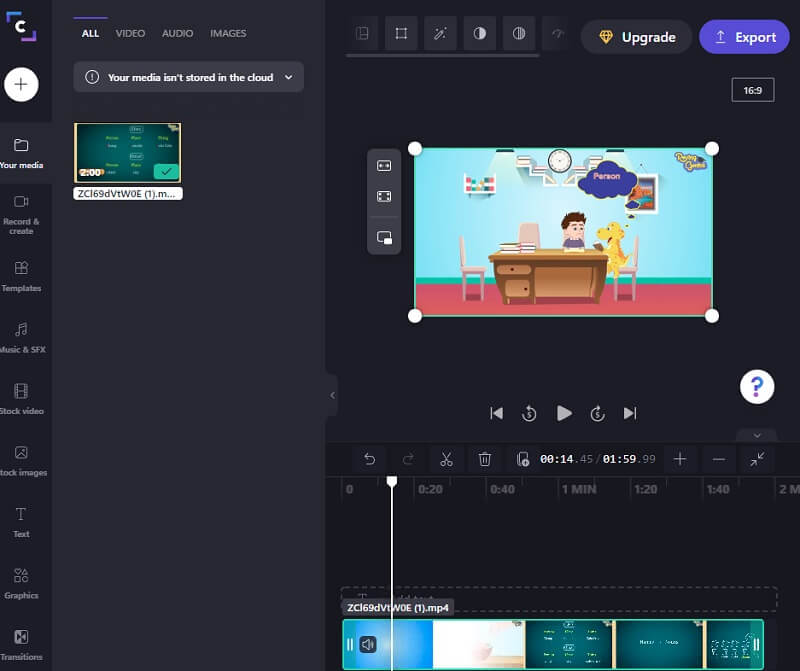Click the Fit video icon beside the preview
The height and width of the screenshot is (671, 800).
384,168
